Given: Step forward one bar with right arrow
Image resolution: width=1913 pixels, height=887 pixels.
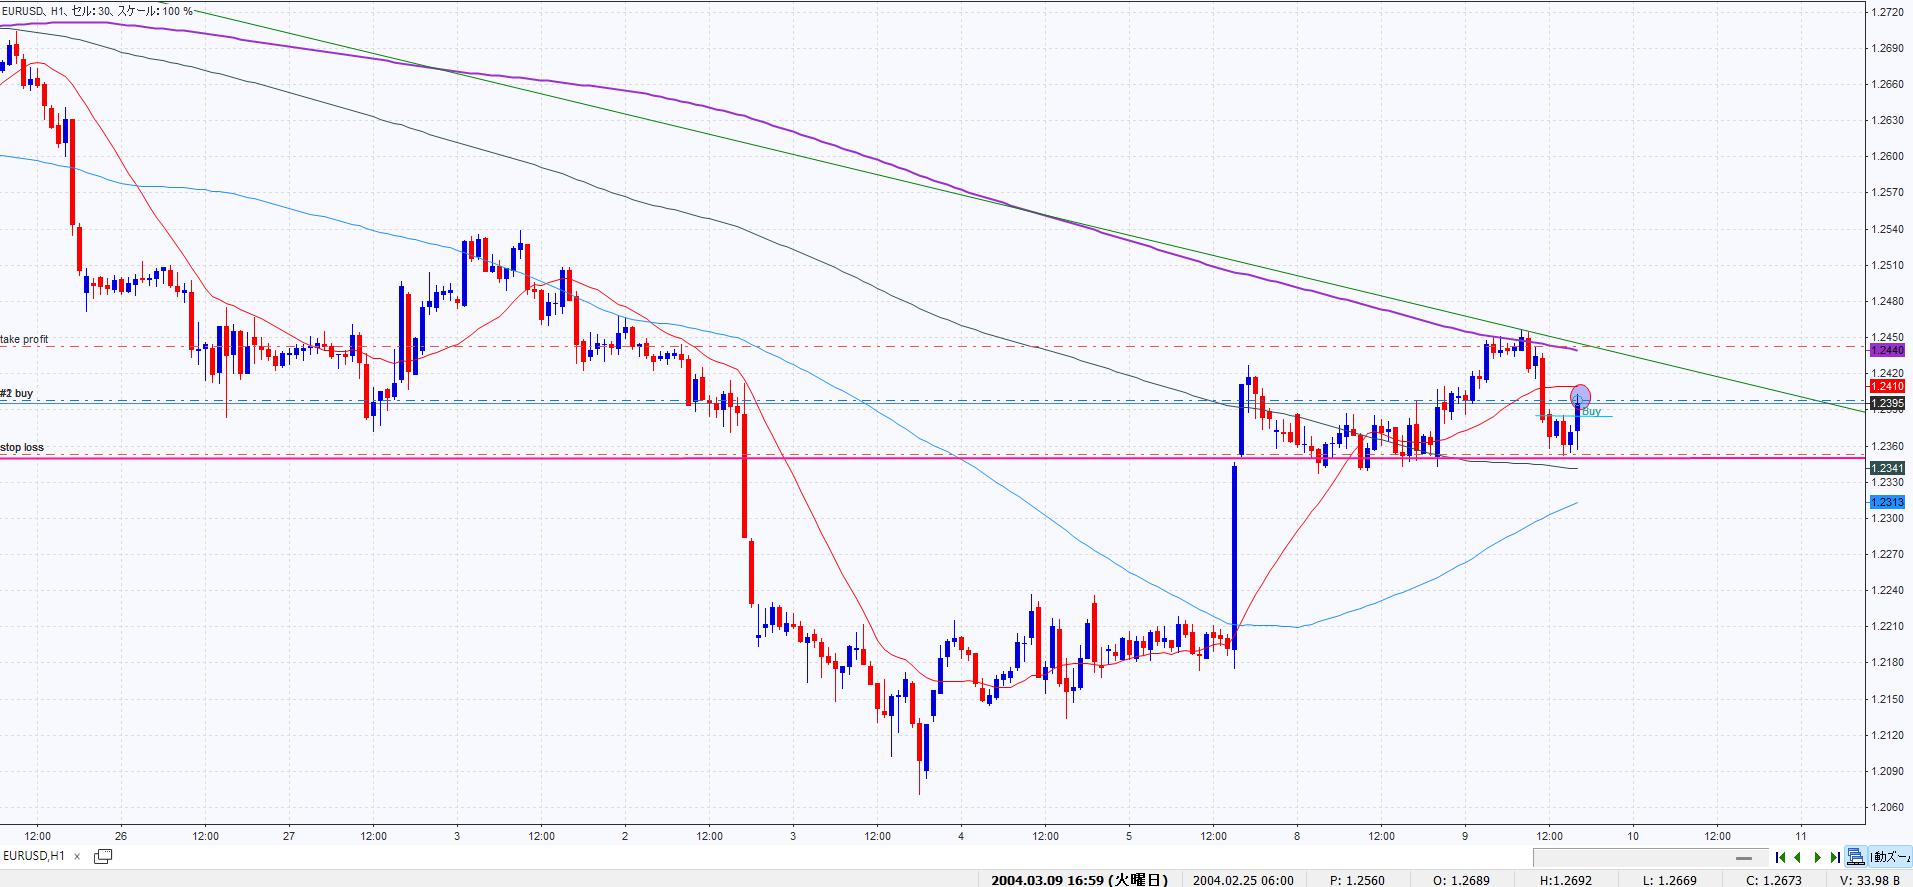Looking at the screenshot, I should click(1817, 857).
